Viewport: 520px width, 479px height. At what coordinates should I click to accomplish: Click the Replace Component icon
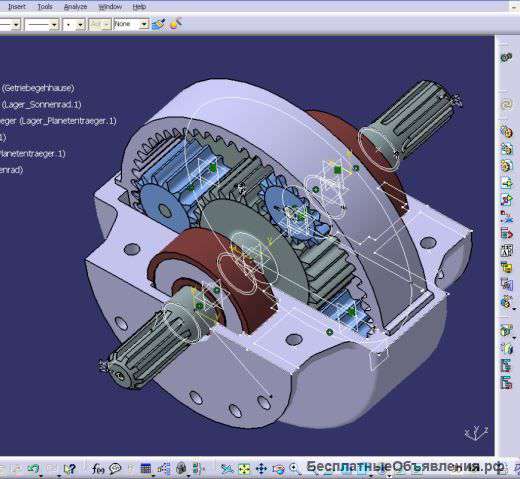coord(506,217)
